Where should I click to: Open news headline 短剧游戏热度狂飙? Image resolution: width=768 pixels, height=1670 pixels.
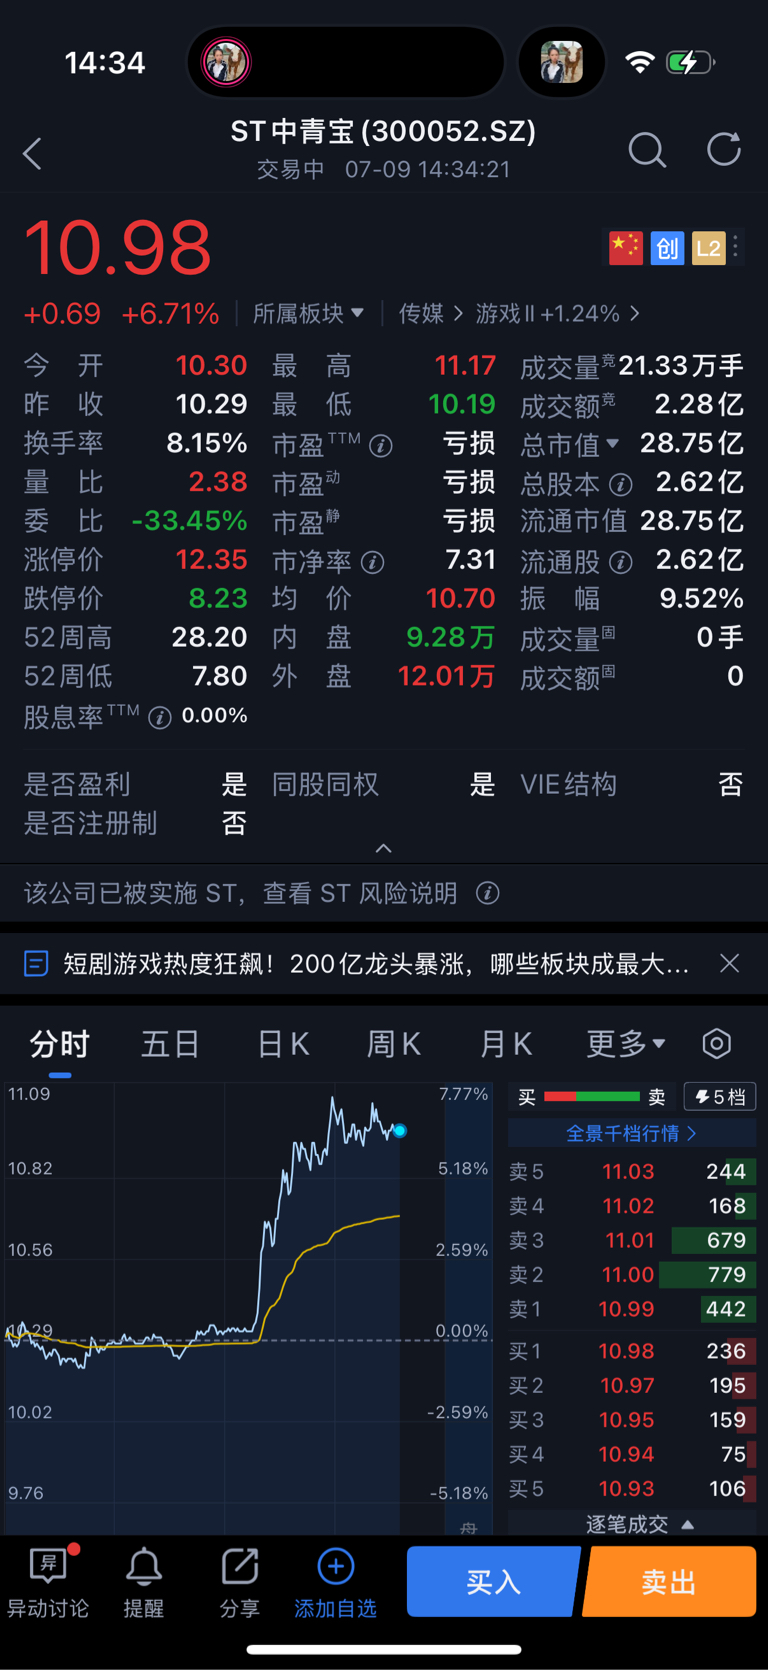(x=376, y=964)
